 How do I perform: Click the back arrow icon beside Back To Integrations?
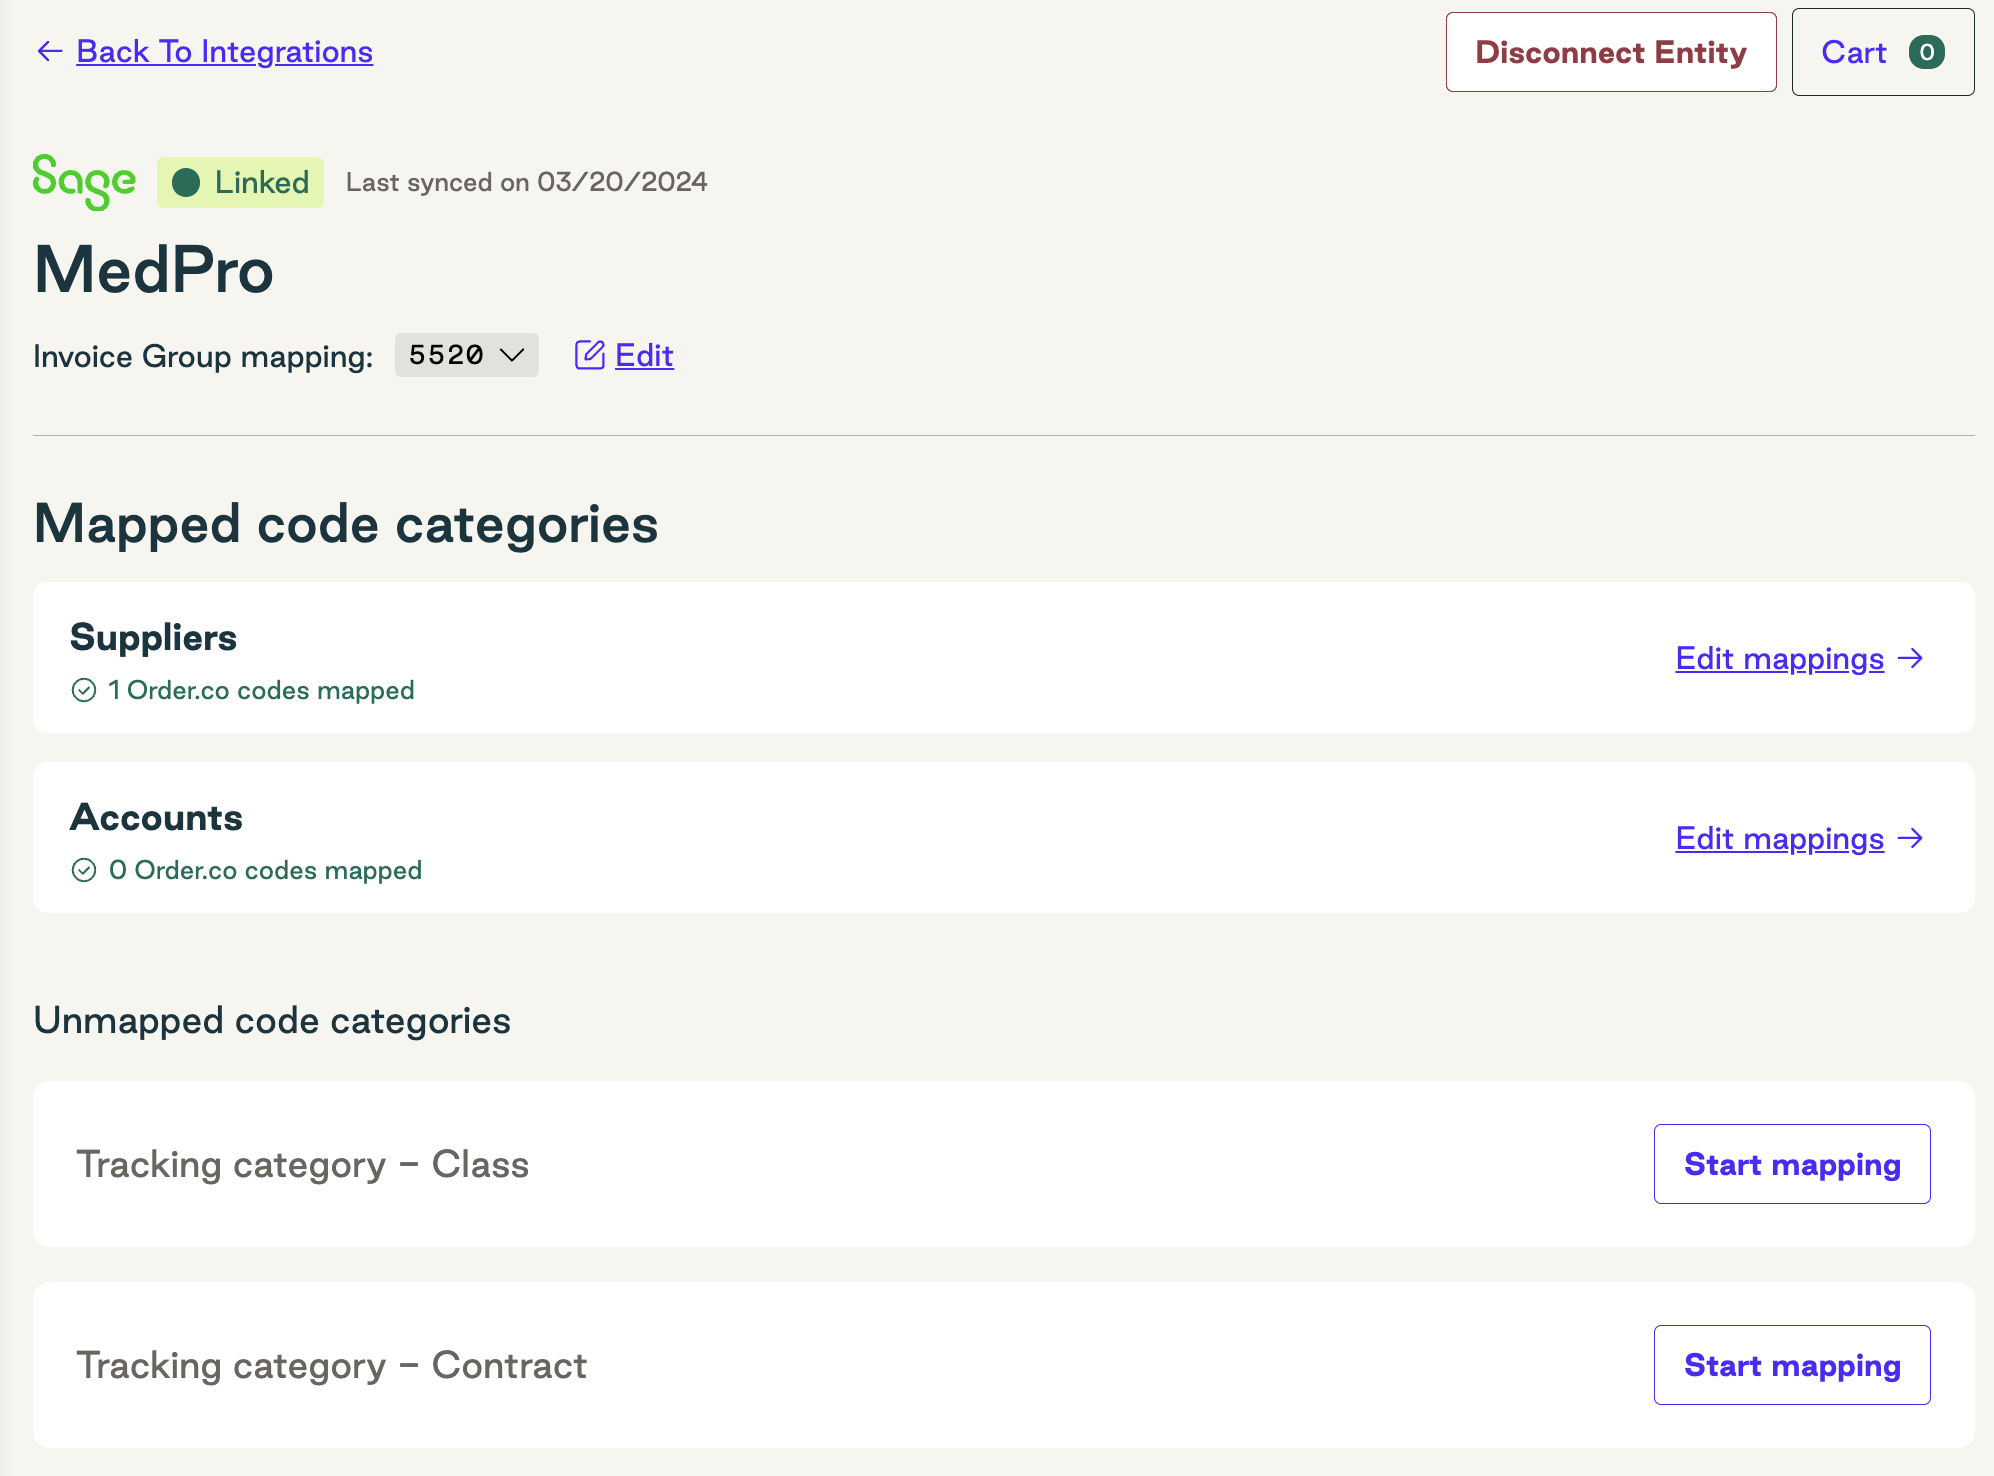click(x=49, y=51)
